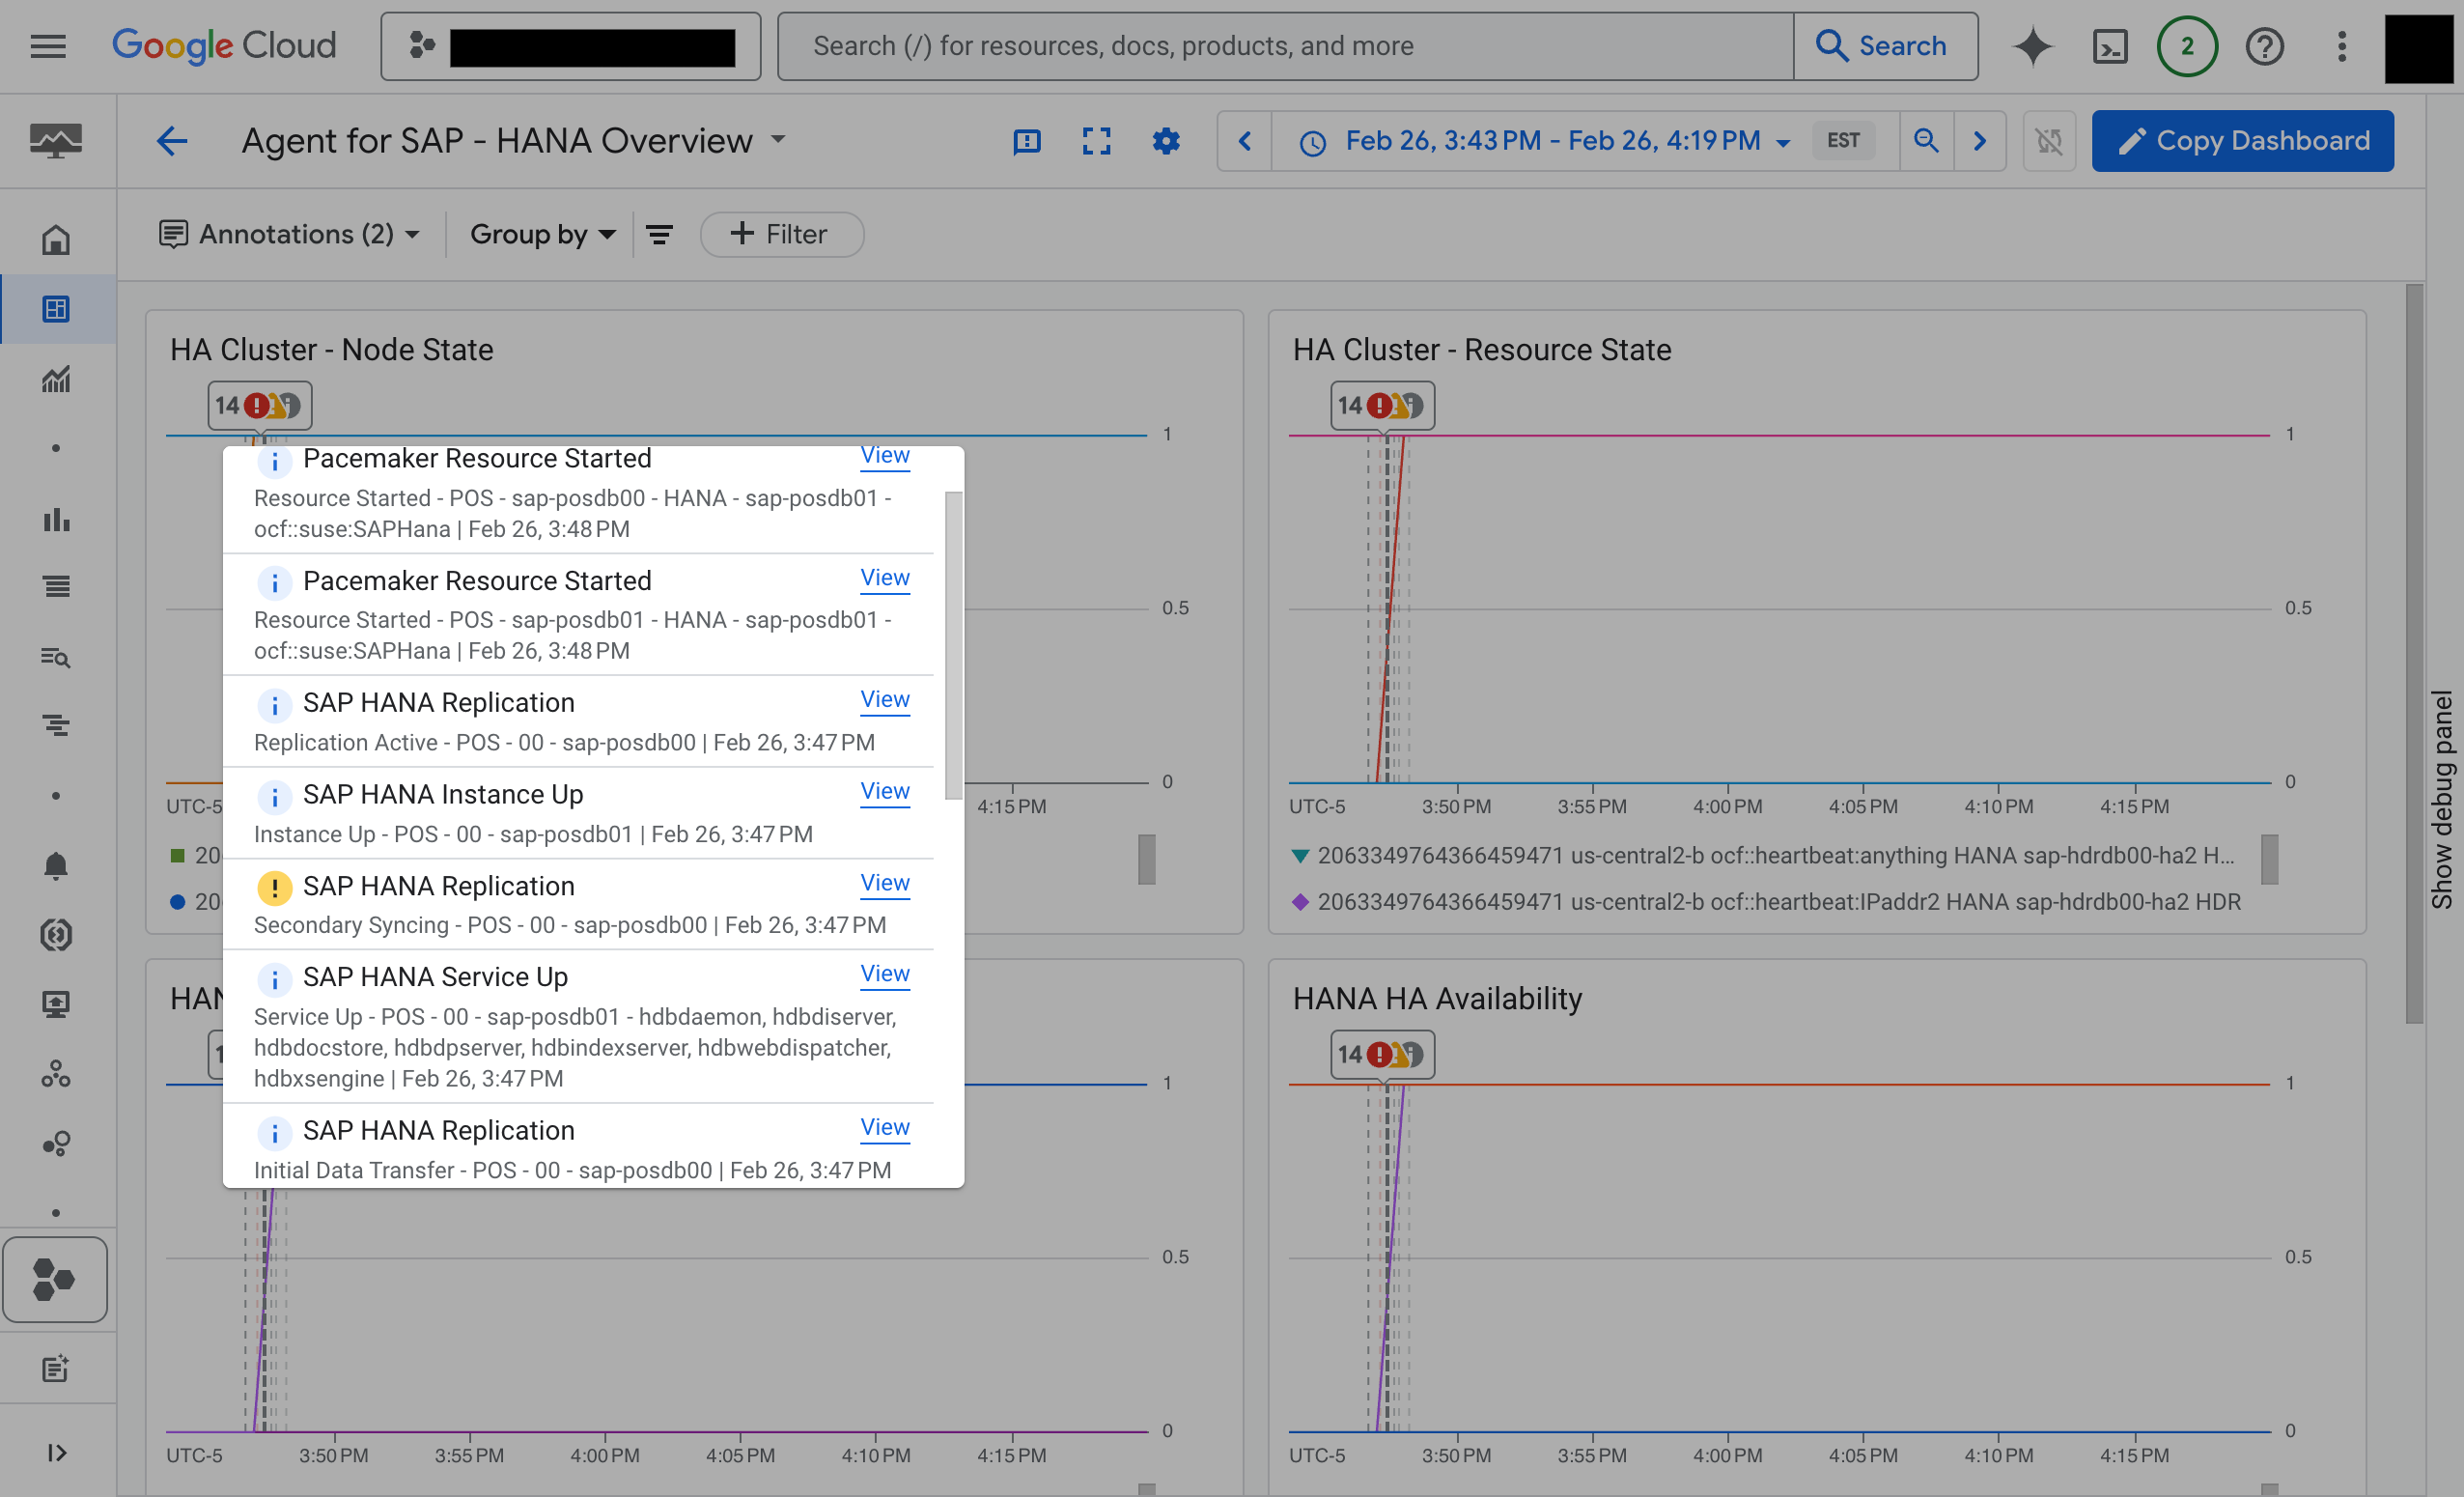2464x1497 pixels.
Task: Select the Filter menu item in toolbar
Action: 780,233
